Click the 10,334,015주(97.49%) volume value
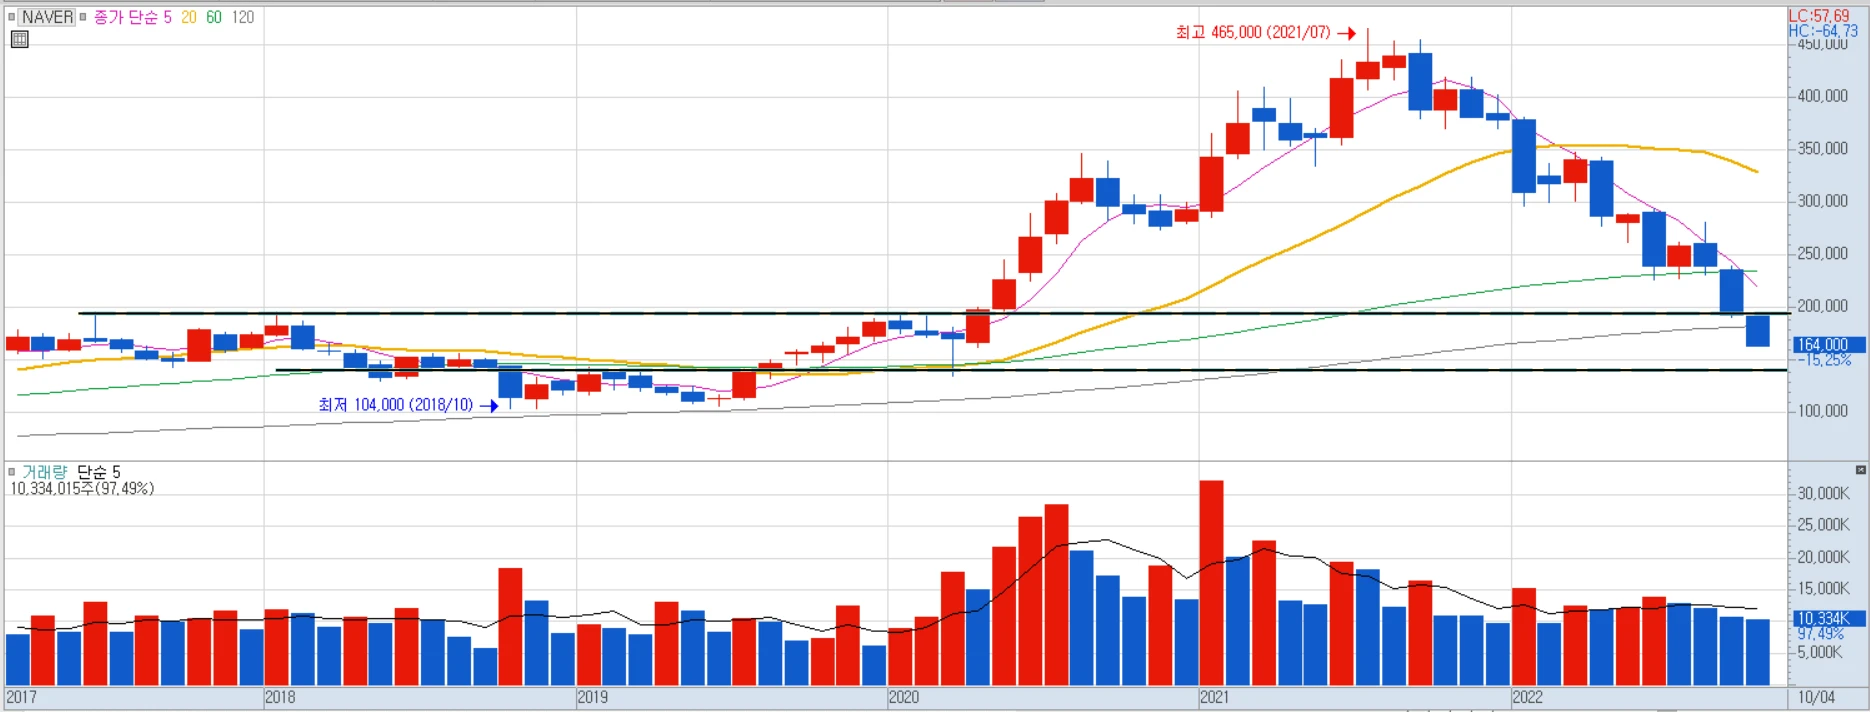Screen dimensions: 1870x712 pos(82,489)
